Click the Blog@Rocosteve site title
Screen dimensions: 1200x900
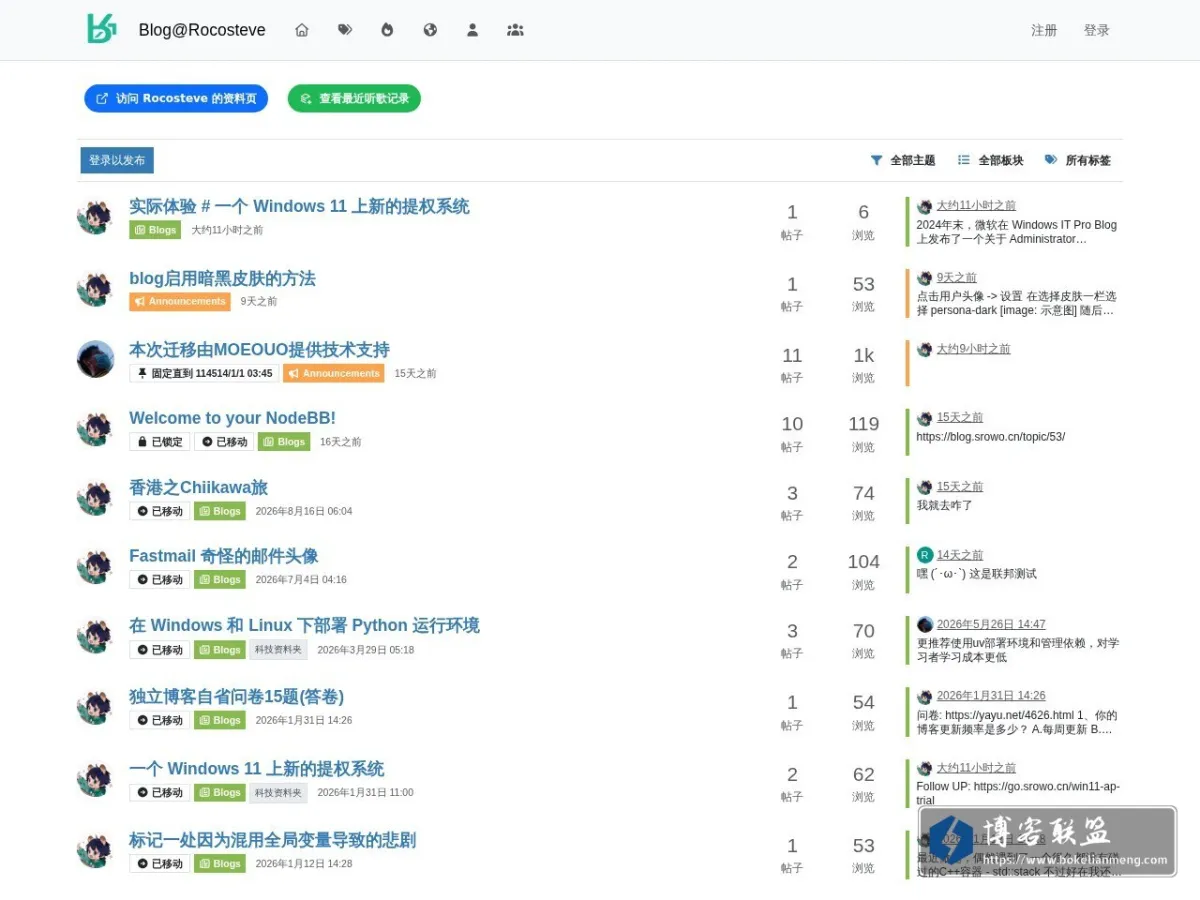point(202,30)
